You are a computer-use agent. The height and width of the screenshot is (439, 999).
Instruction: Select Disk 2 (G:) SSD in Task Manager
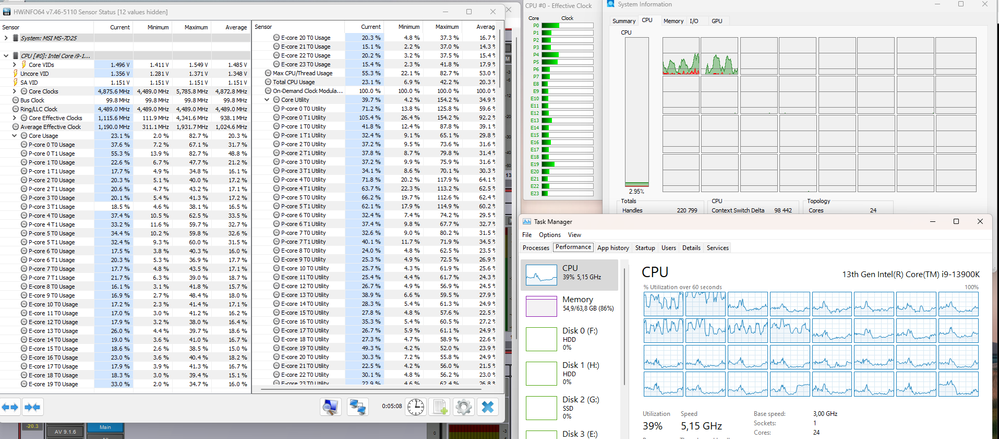pyautogui.click(x=570, y=407)
